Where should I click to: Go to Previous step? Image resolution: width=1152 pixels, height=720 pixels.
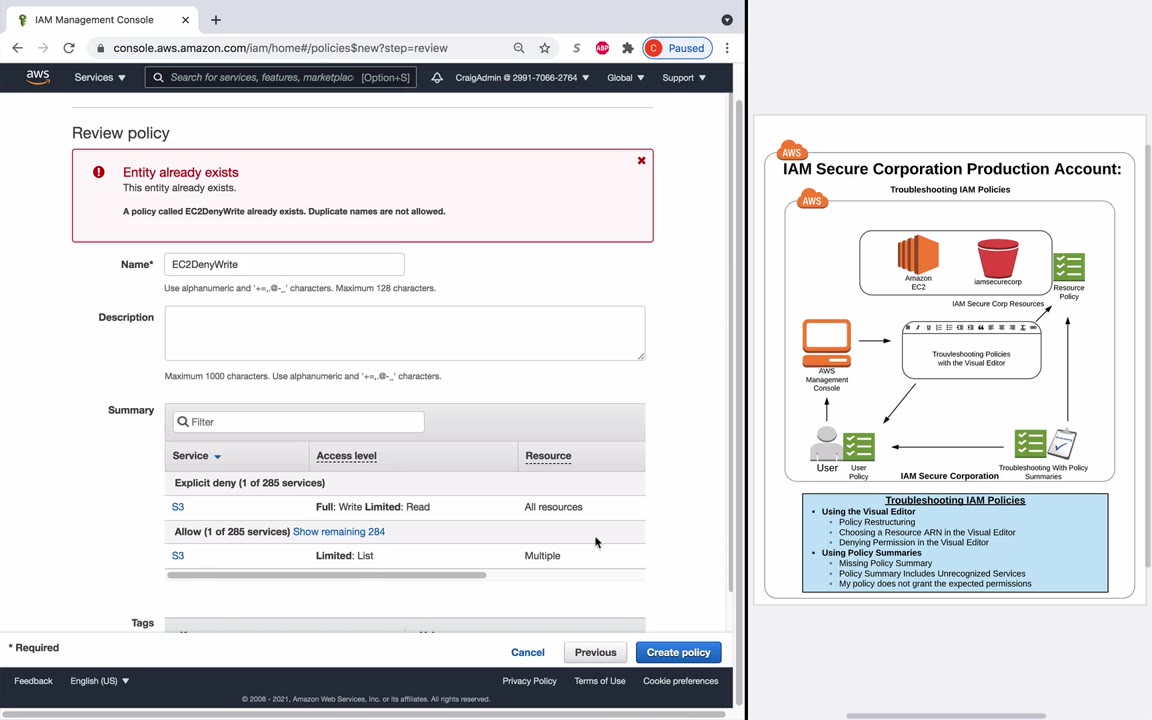[x=595, y=652]
